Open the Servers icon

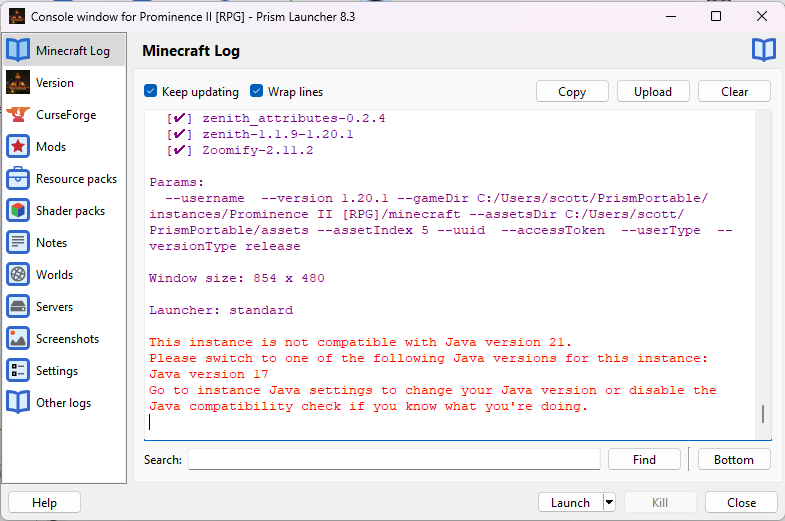tap(18, 307)
